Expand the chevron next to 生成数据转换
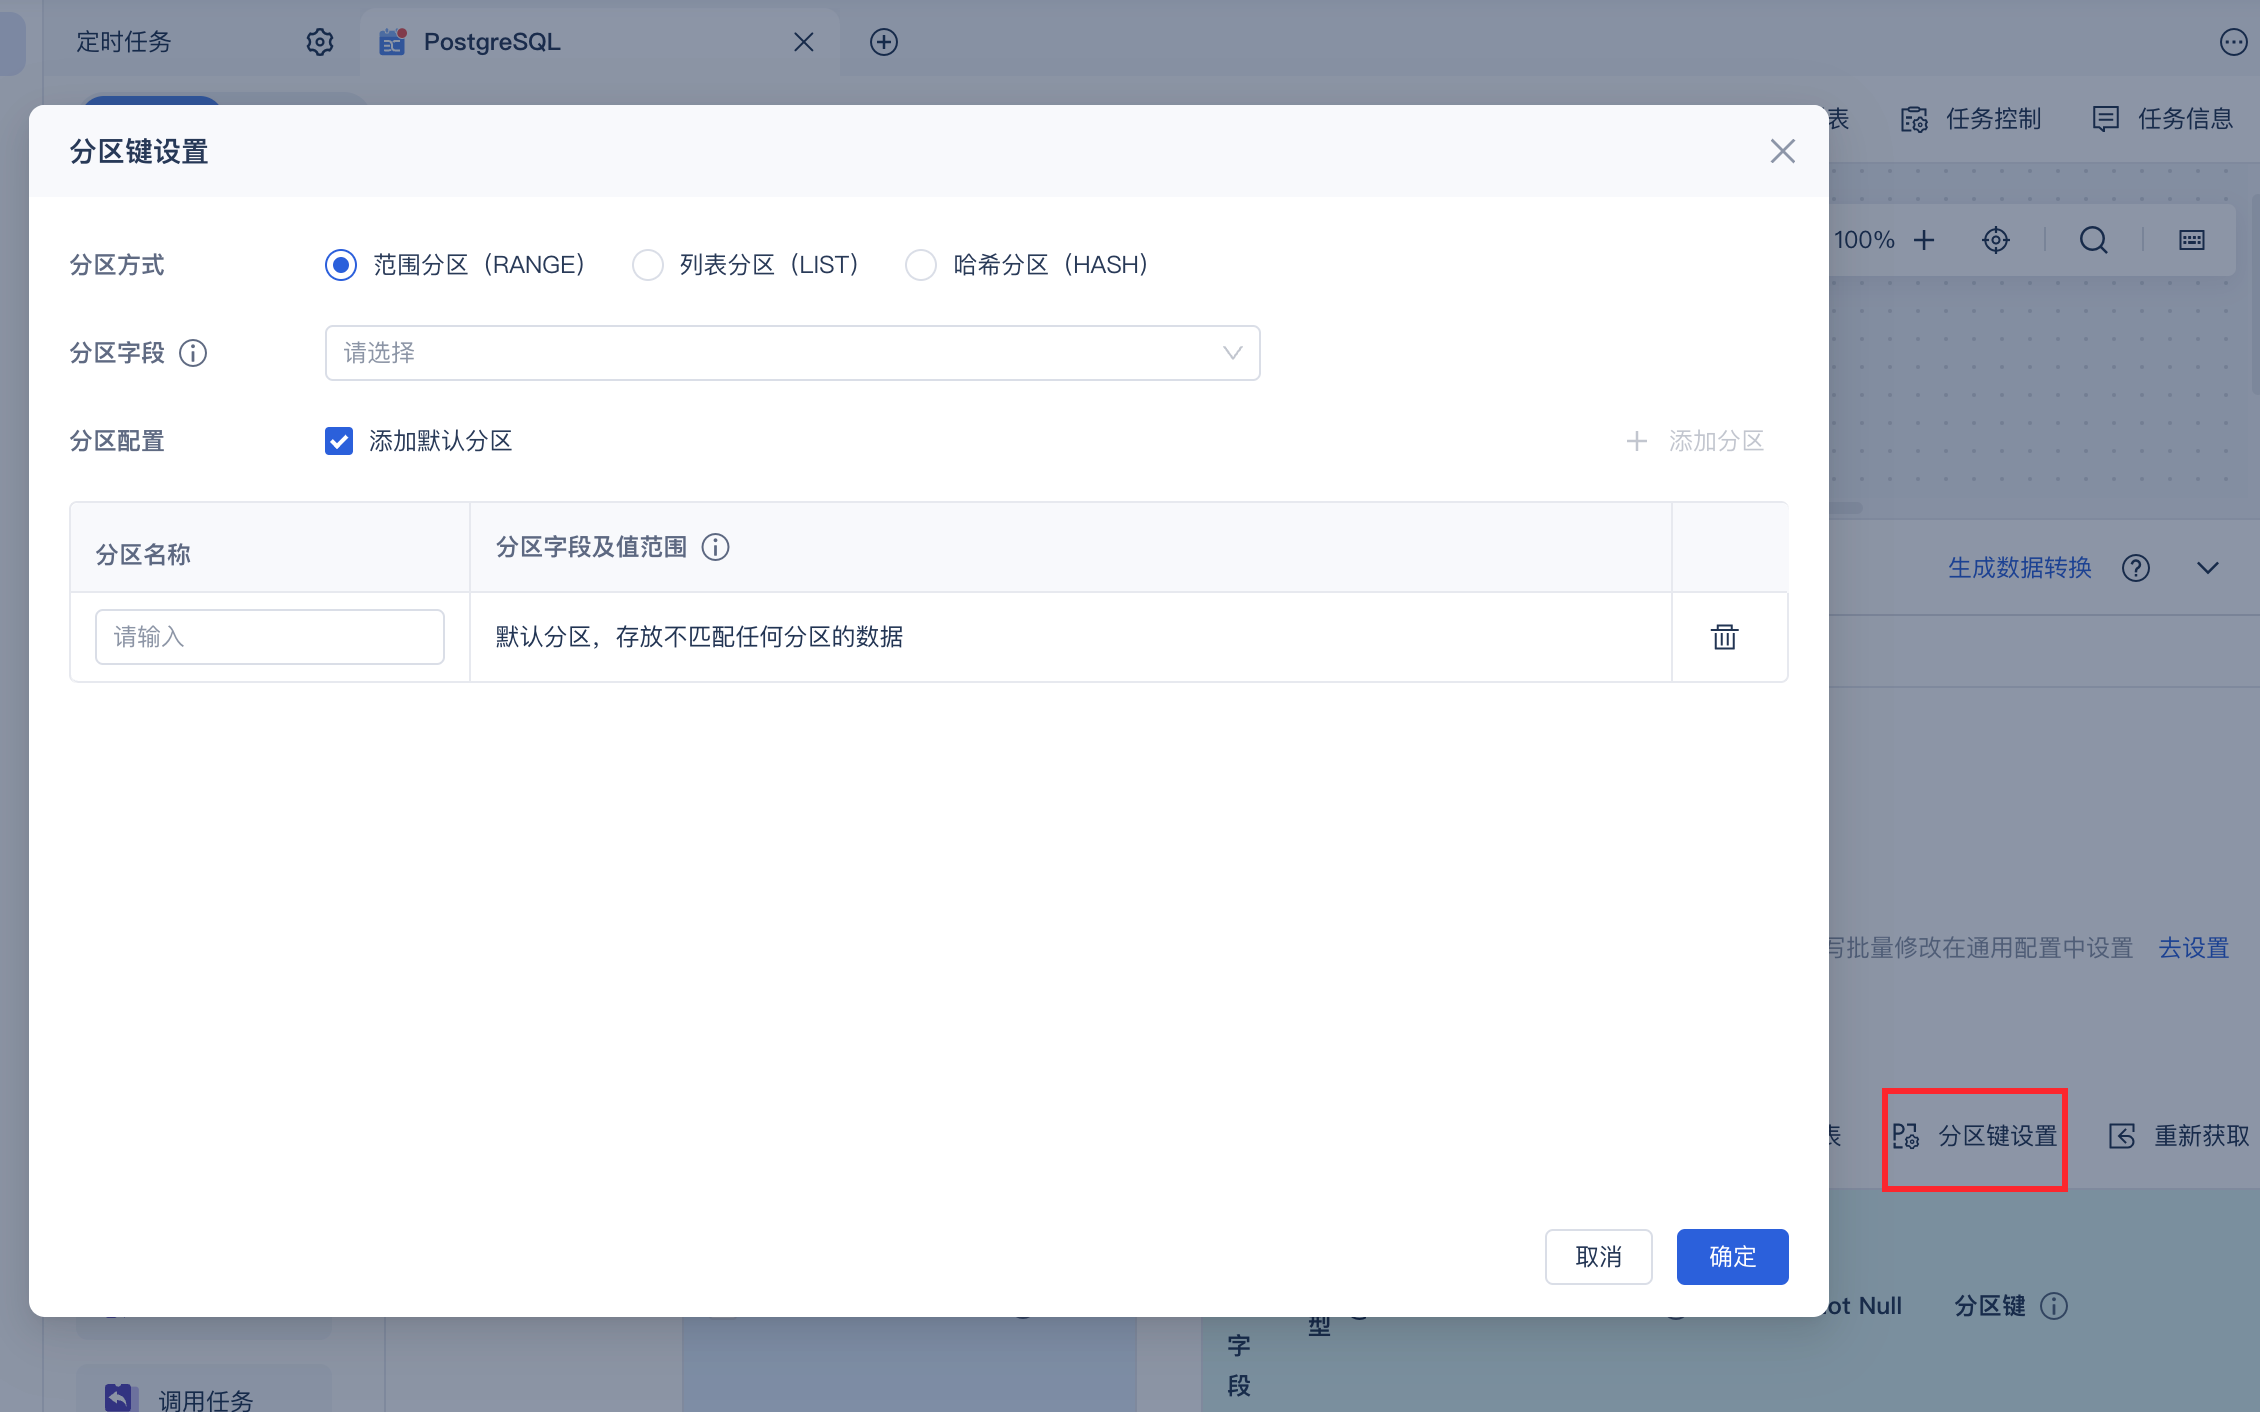 coord(2208,568)
